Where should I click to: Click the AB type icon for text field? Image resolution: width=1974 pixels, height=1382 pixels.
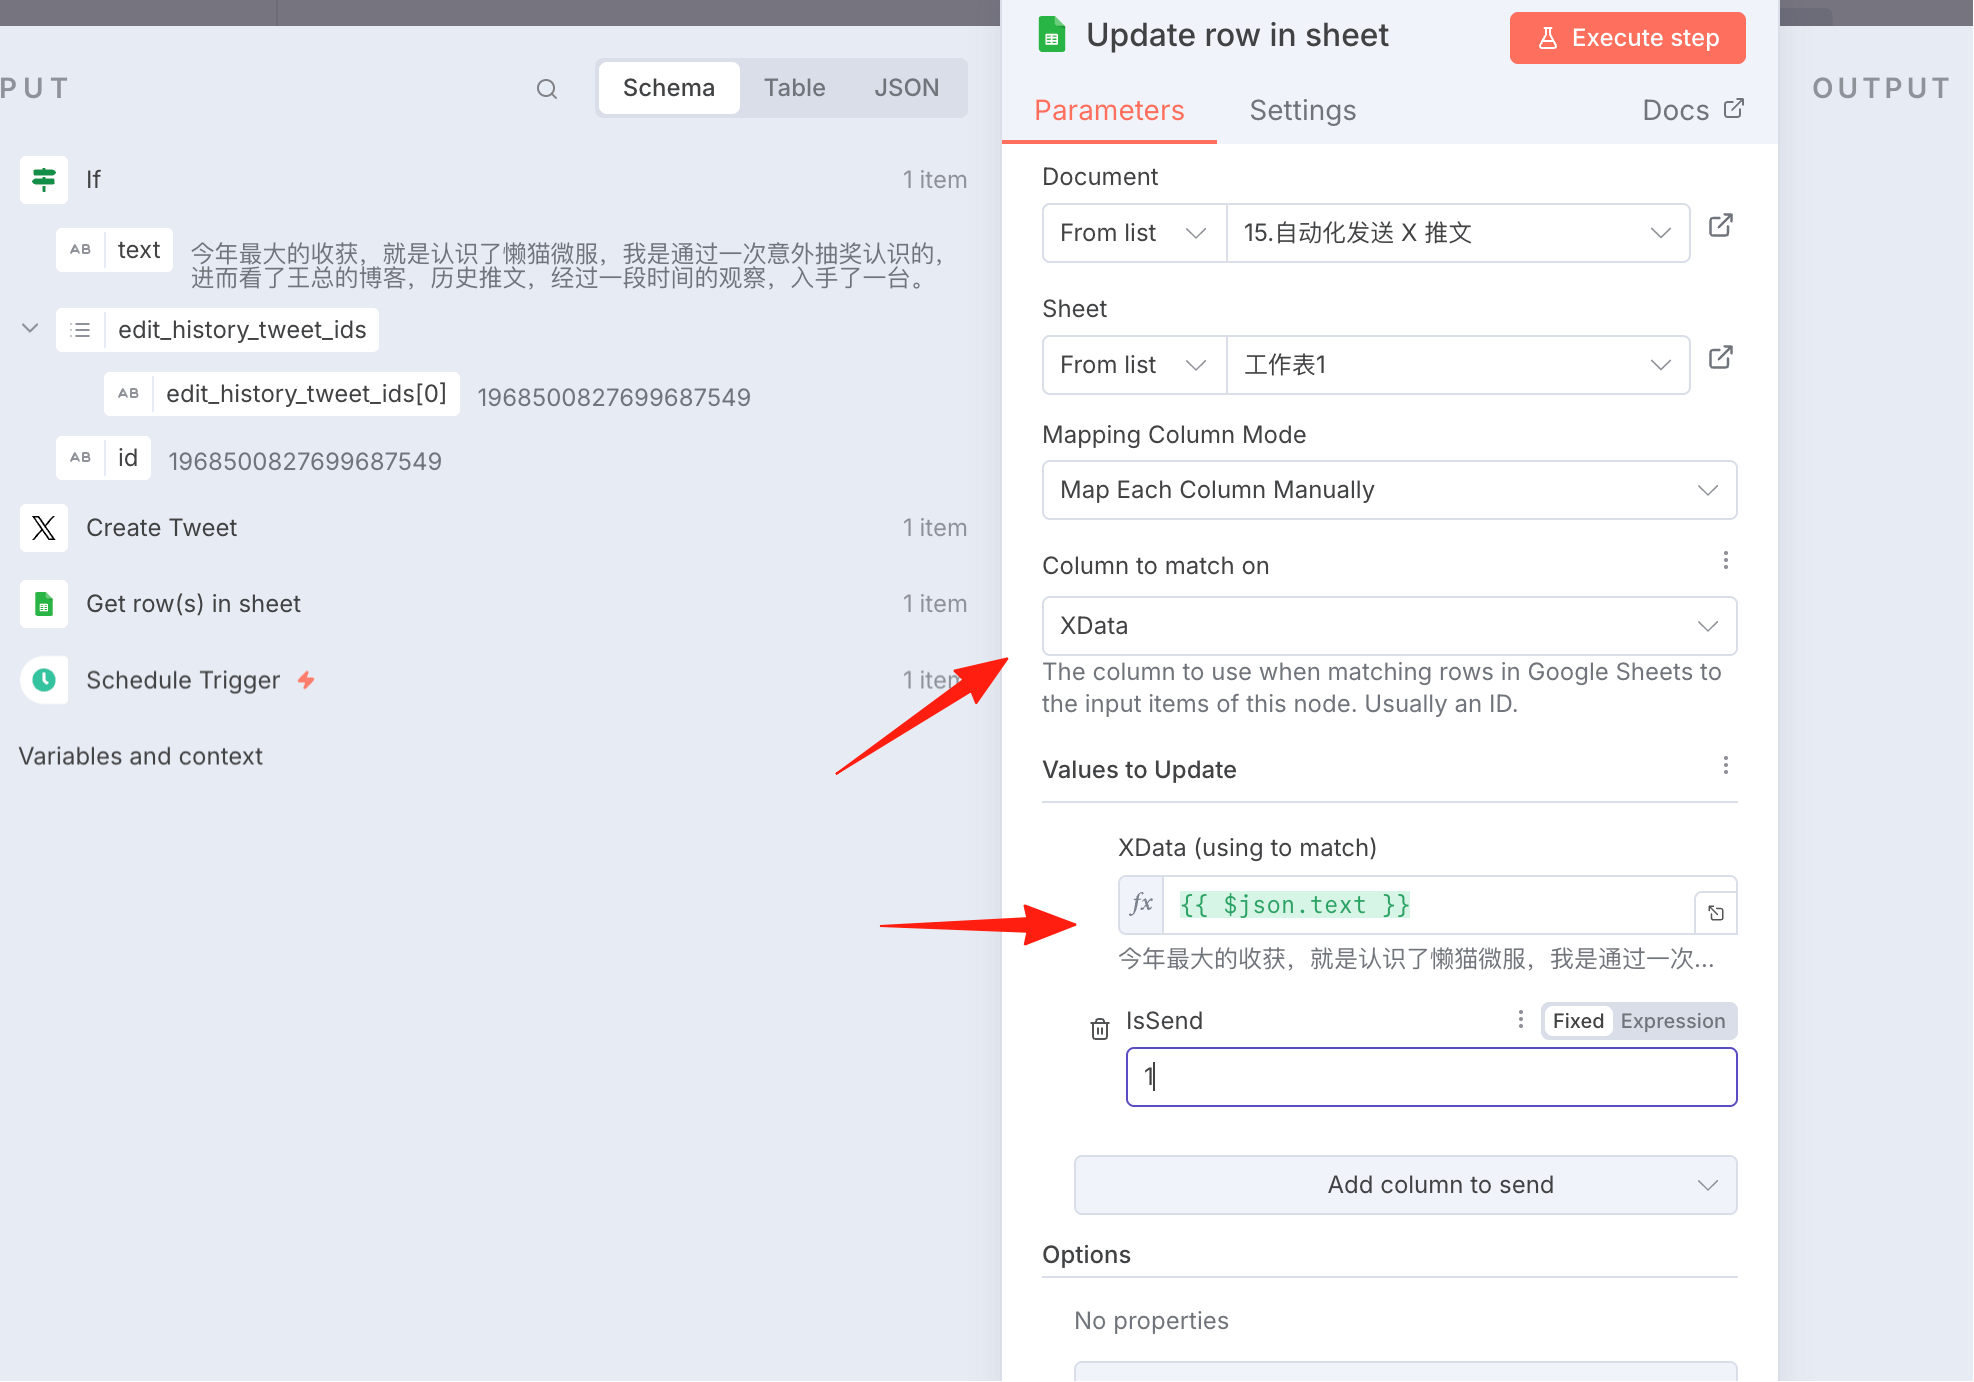pos(81,250)
